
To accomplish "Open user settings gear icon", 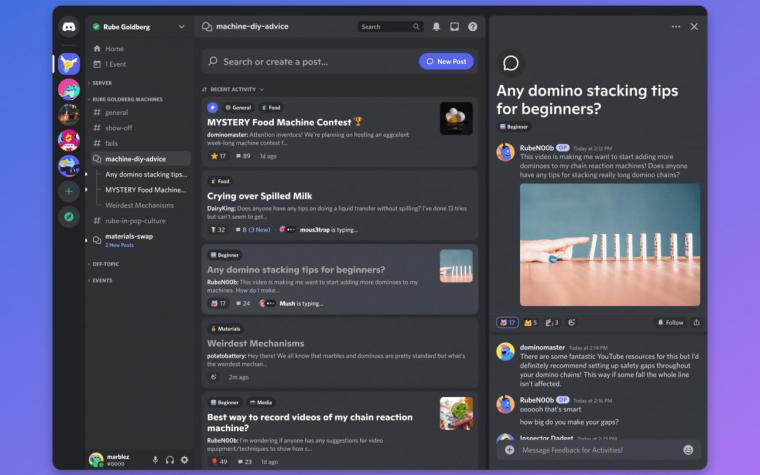I will [184, 459].
